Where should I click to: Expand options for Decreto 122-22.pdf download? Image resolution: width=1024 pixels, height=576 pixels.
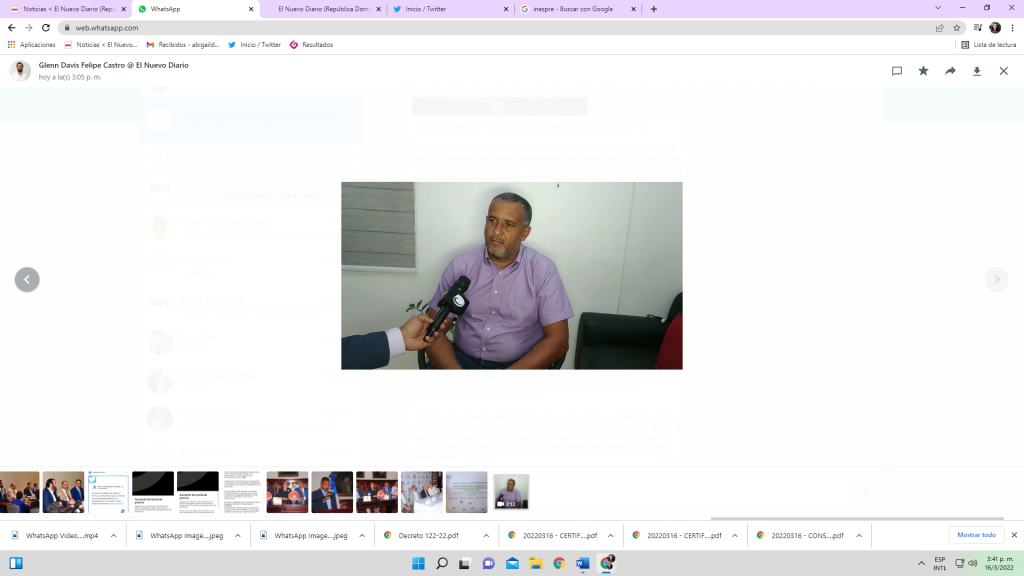click(485, 535)
